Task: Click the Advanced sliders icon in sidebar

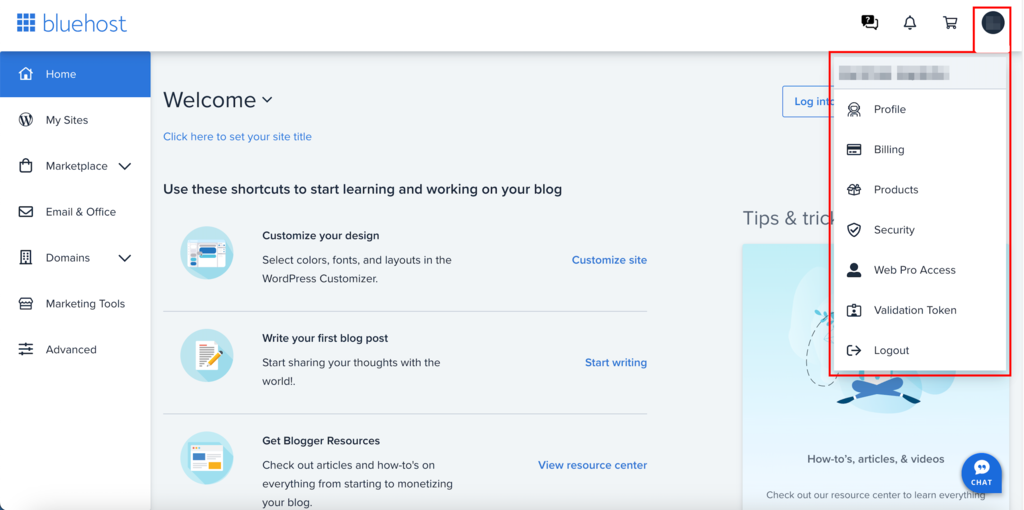Action: [26, 350]
